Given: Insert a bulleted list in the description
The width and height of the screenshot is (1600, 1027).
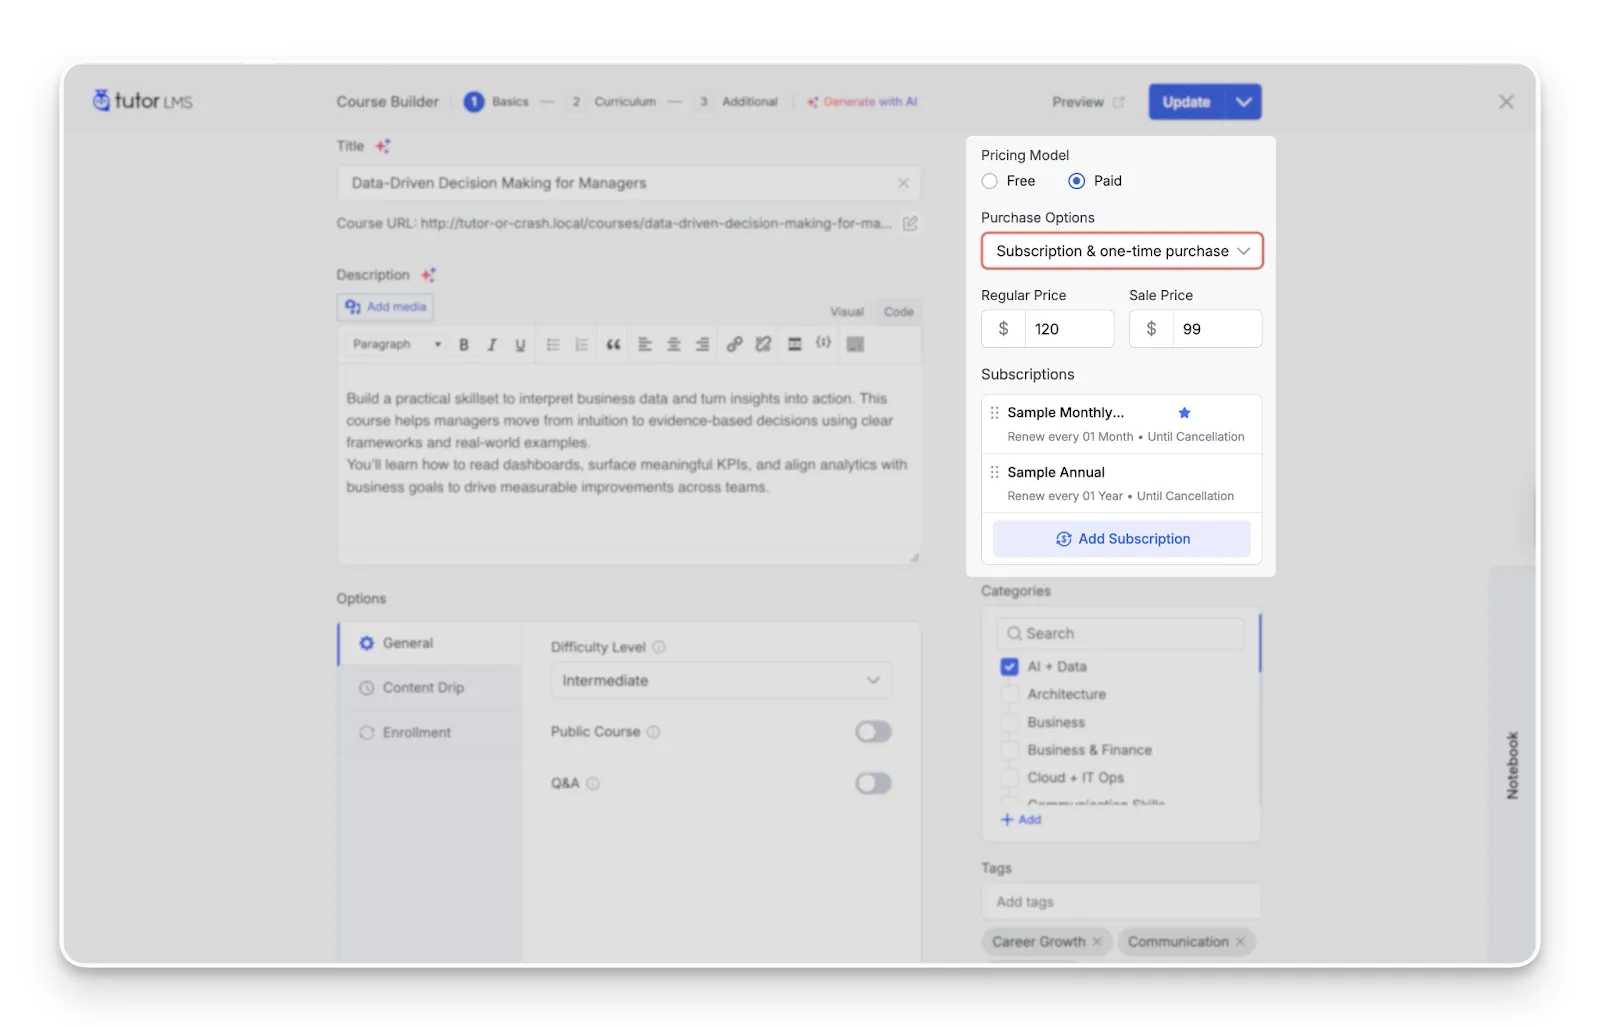Looking at the screenshot, I should pyautogui.click(x=553, y=345).
